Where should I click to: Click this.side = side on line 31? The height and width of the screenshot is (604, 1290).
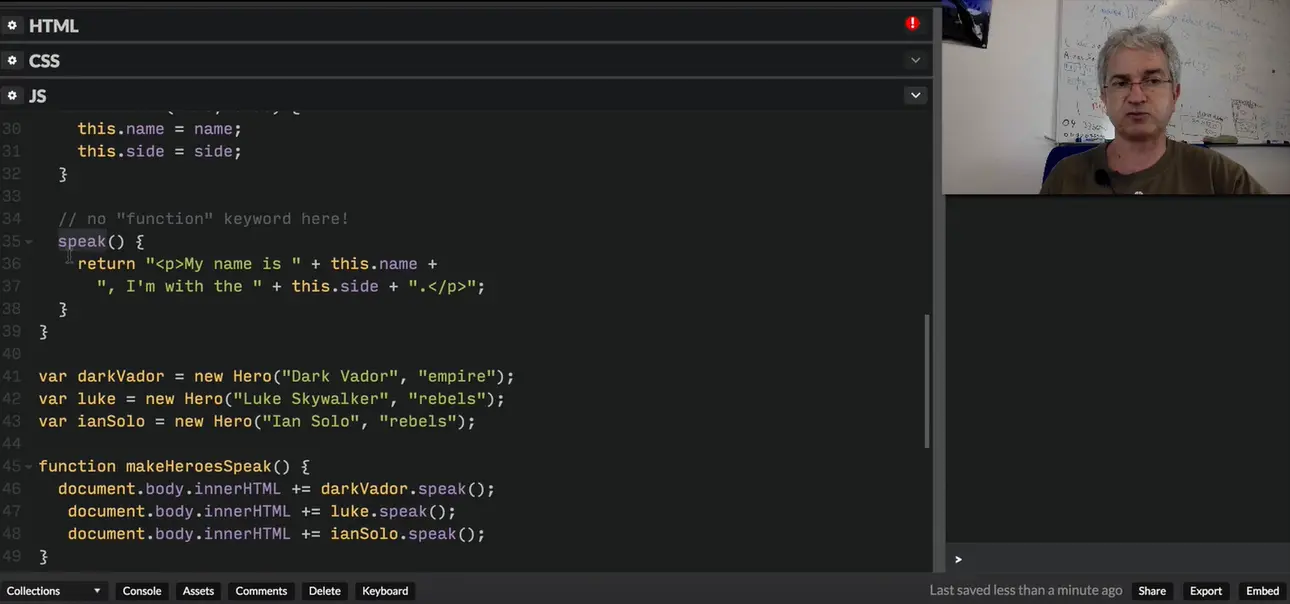tap(160, 151)
